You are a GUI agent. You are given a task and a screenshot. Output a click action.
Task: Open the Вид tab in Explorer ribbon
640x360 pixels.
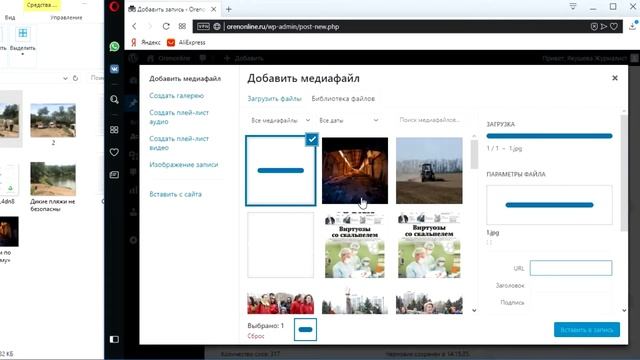(10, 18)
